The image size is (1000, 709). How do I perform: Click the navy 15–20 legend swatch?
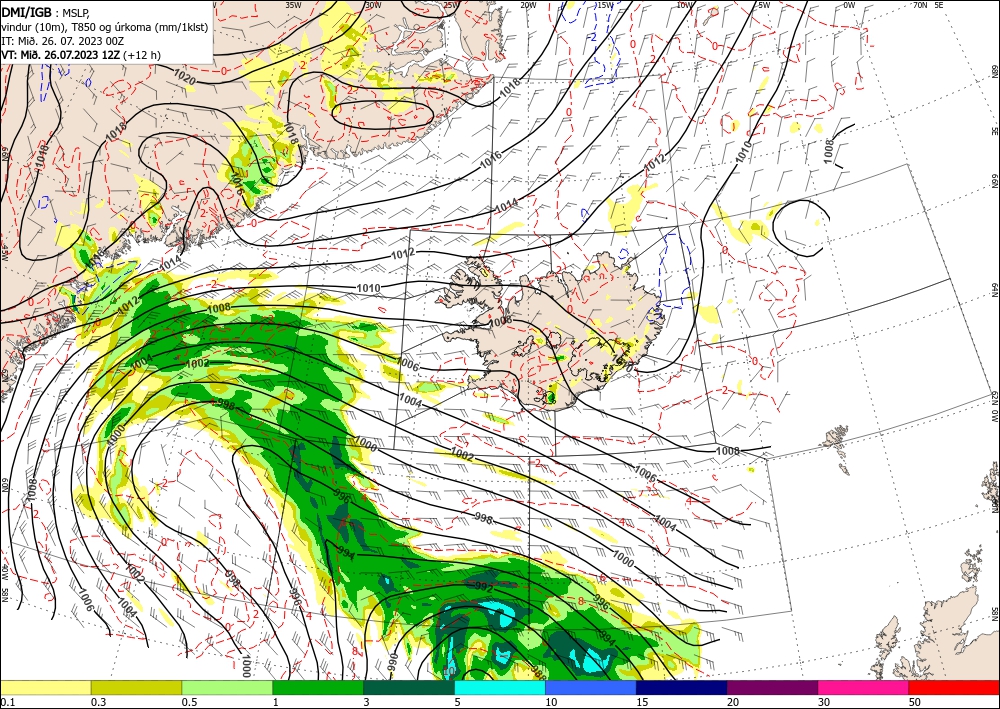click(x=682, y=687)
